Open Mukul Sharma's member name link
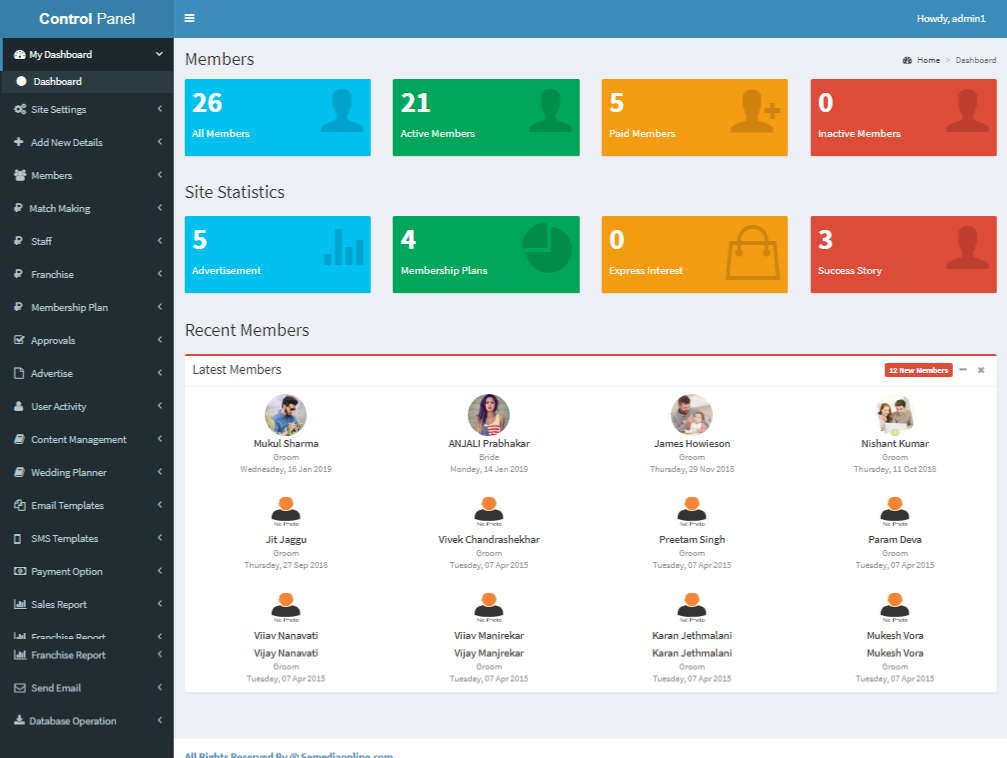 [x=286, y=443]
